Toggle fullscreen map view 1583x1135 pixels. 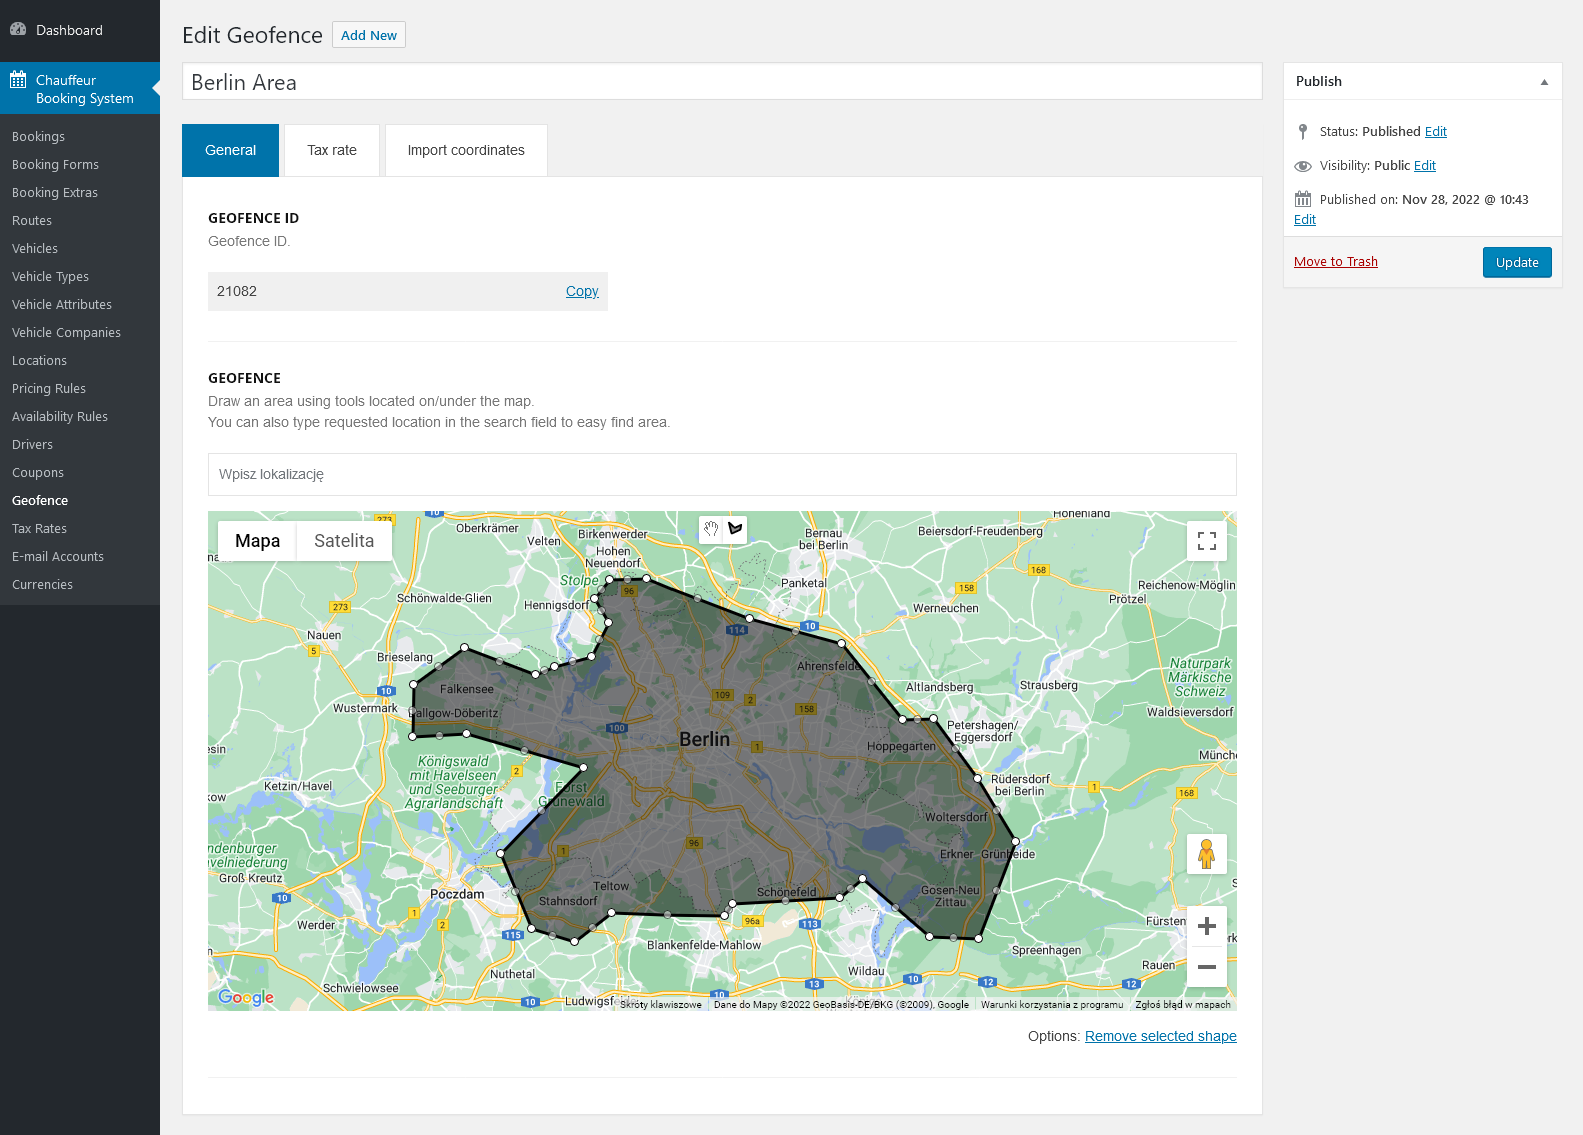coord(1206,541)
